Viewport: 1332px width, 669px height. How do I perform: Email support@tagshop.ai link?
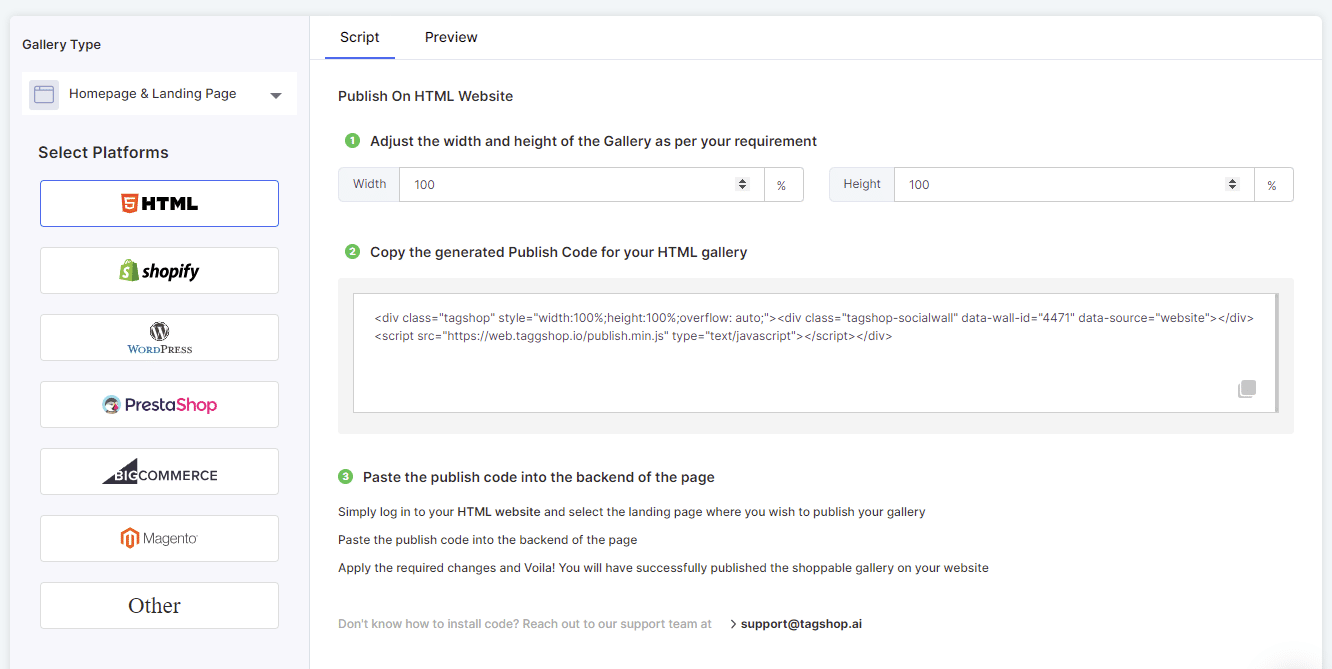(801, 624)
